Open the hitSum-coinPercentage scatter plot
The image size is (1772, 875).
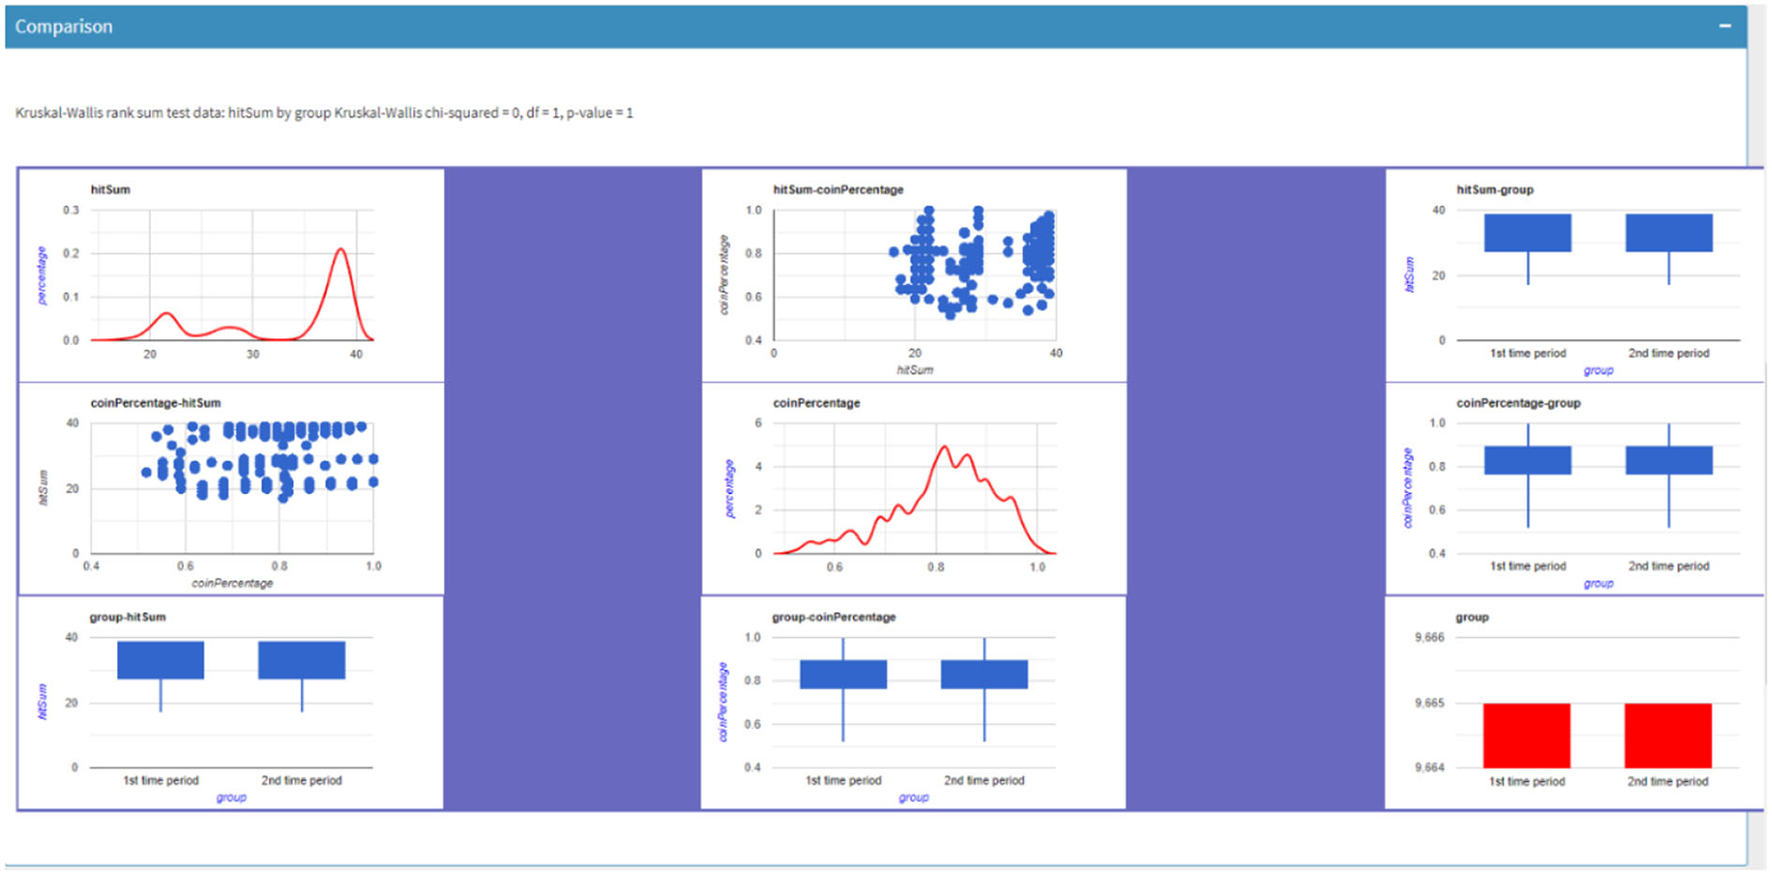tap(914, 275)
